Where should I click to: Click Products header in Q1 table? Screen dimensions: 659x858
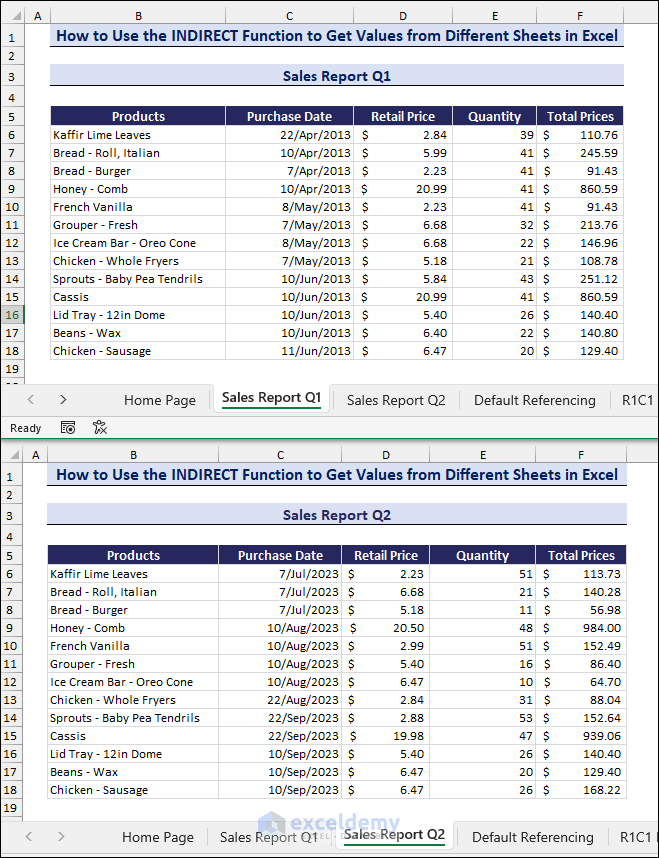click(138, 116)
